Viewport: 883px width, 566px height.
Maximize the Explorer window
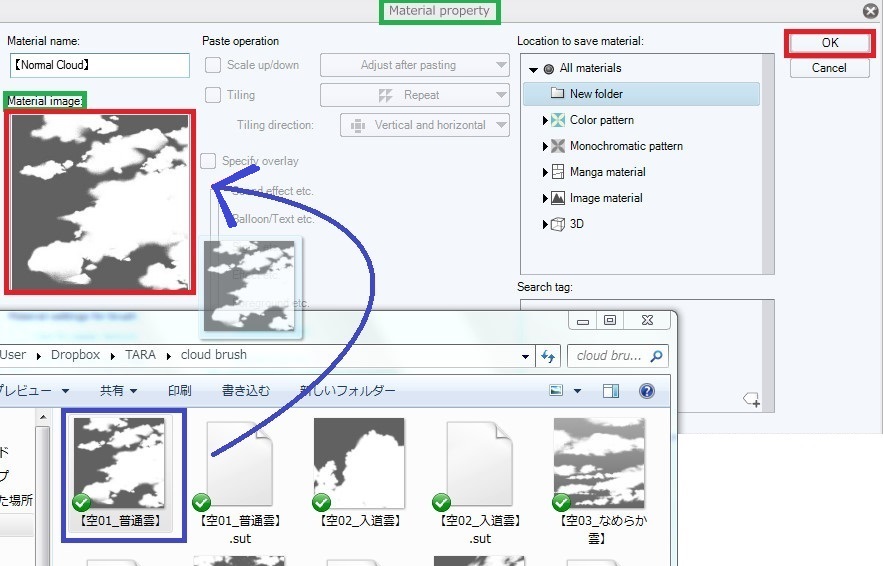(x=610, y=320)
